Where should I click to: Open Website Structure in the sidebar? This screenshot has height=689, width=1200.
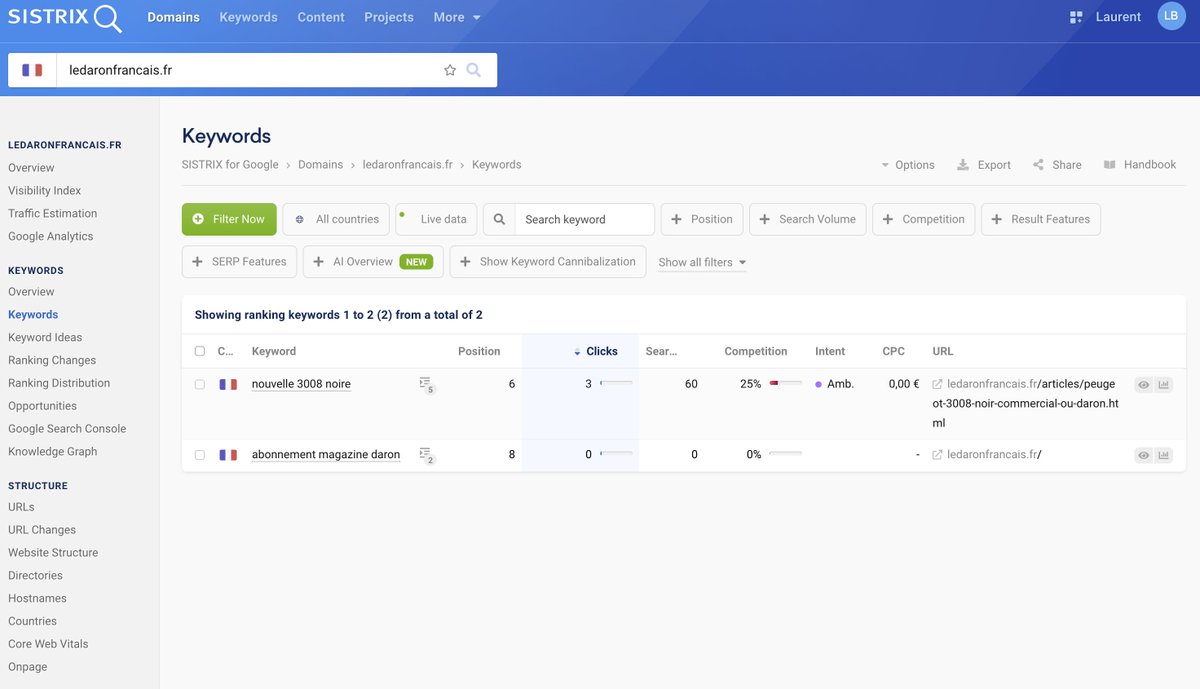click(53, 553)
